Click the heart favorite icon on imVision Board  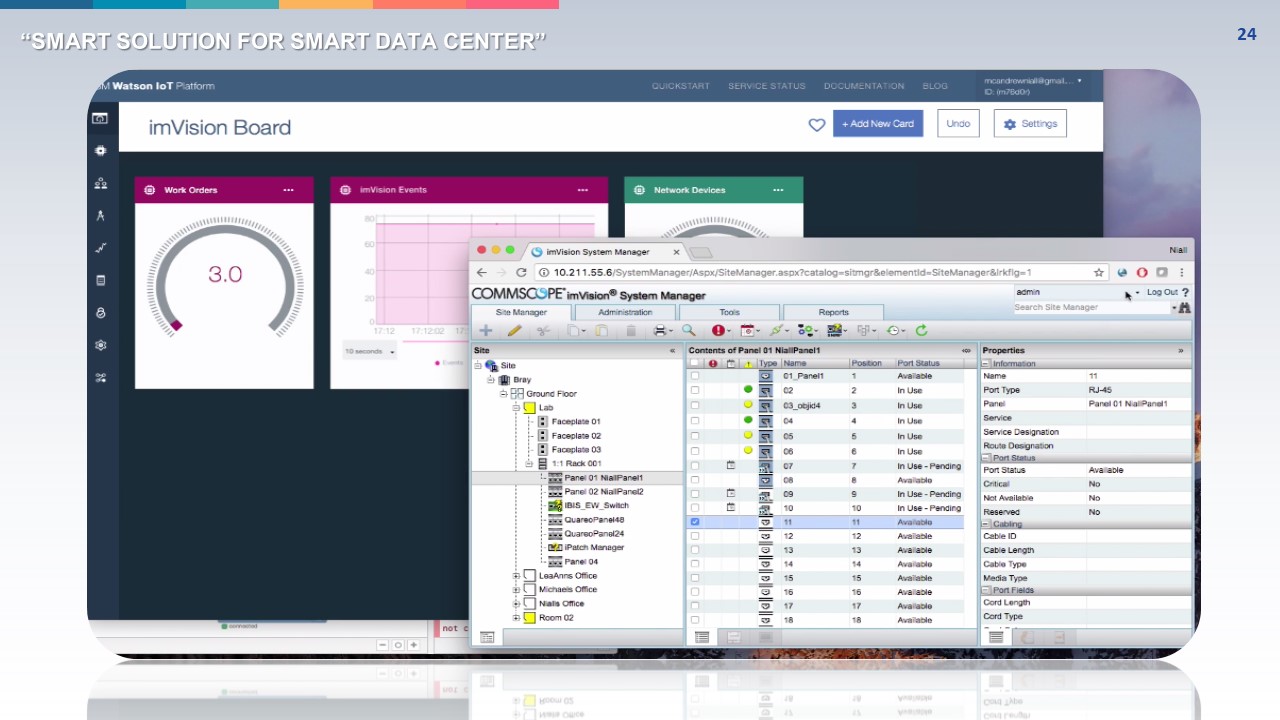(817, 124)
